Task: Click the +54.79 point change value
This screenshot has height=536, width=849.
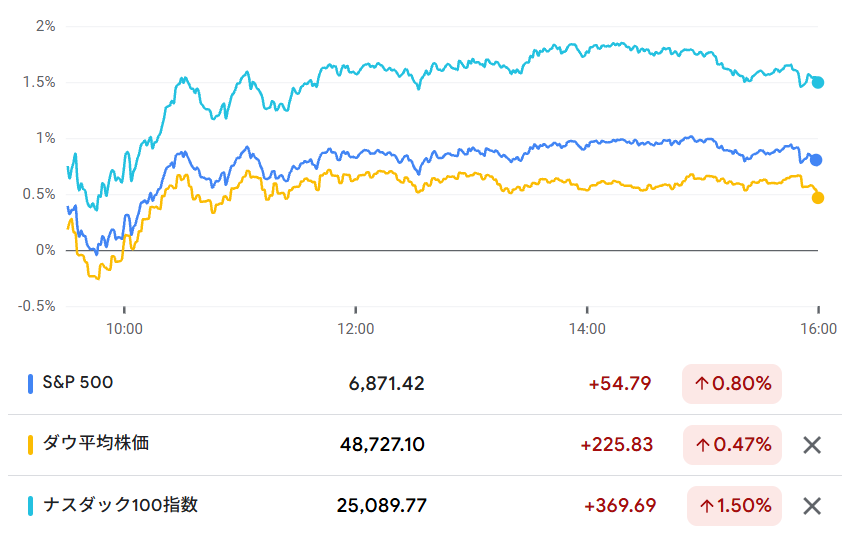Action: click(x=620, y=383)
